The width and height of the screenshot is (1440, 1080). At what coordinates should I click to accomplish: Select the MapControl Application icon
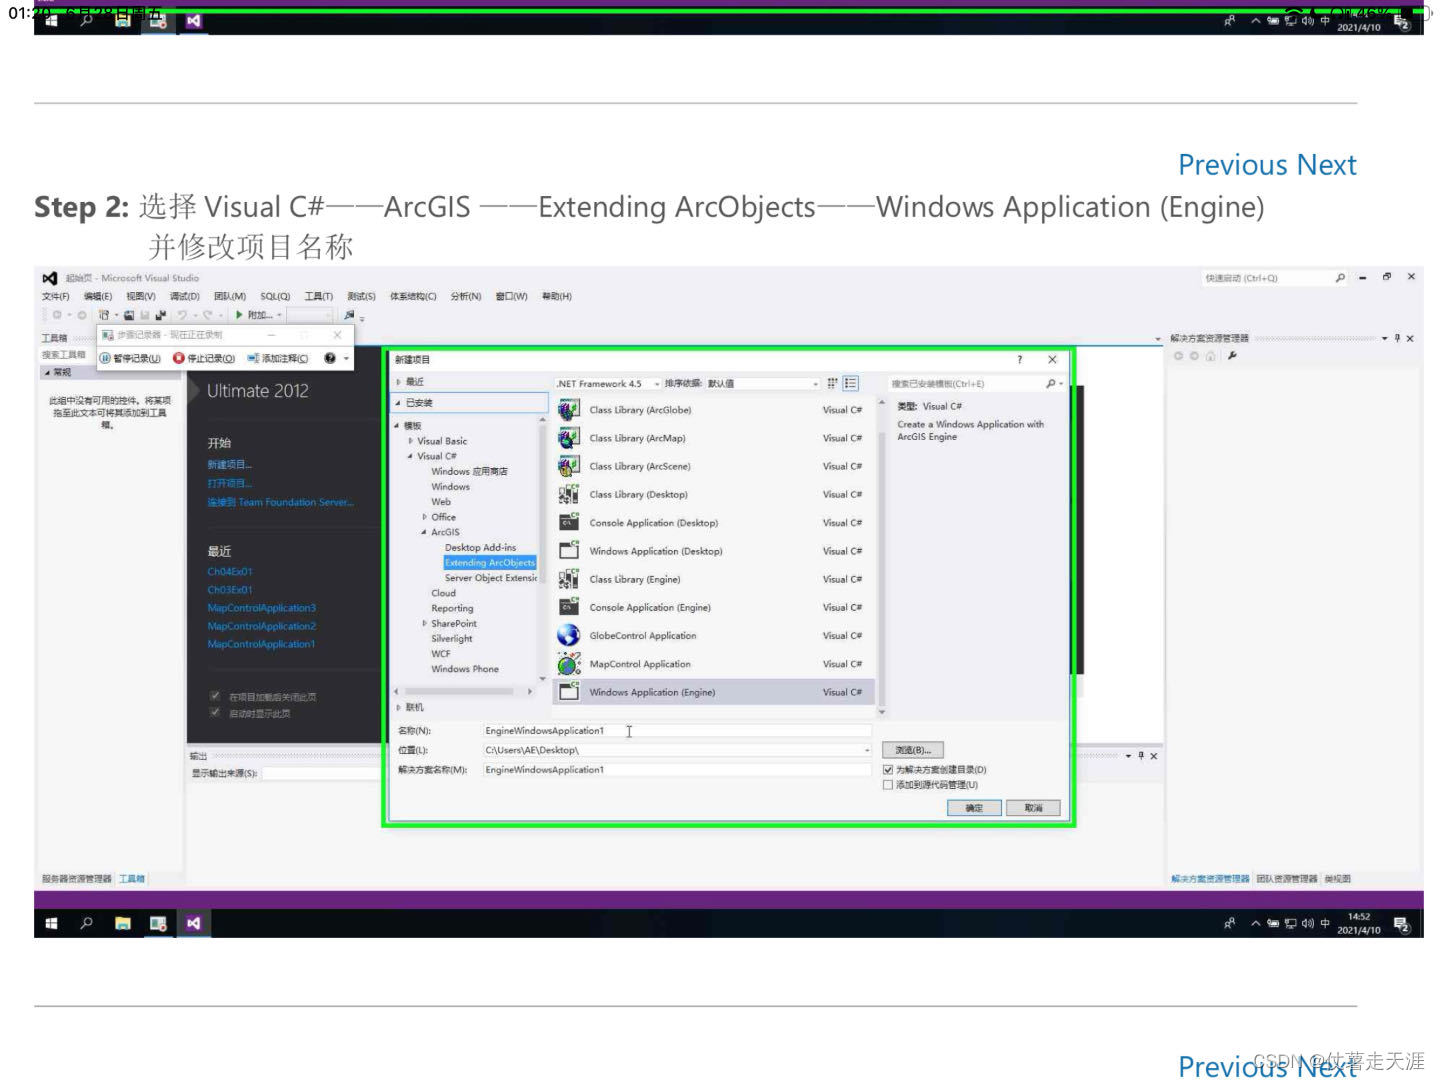569,664
